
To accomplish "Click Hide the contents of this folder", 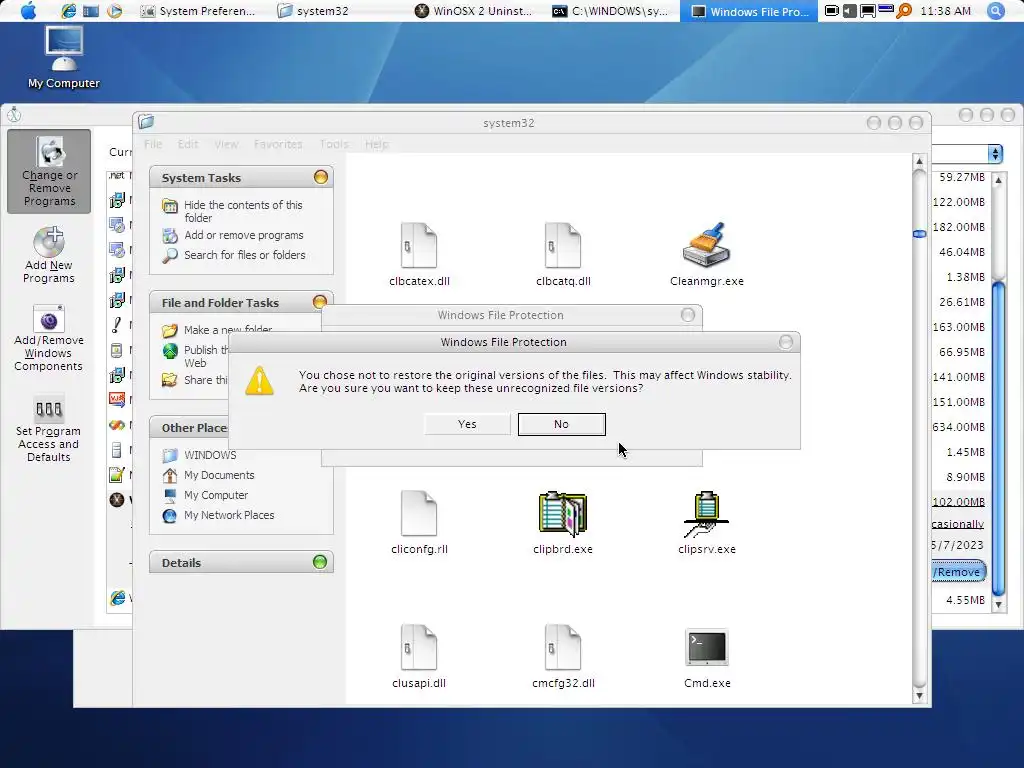I will coord(243,211).
